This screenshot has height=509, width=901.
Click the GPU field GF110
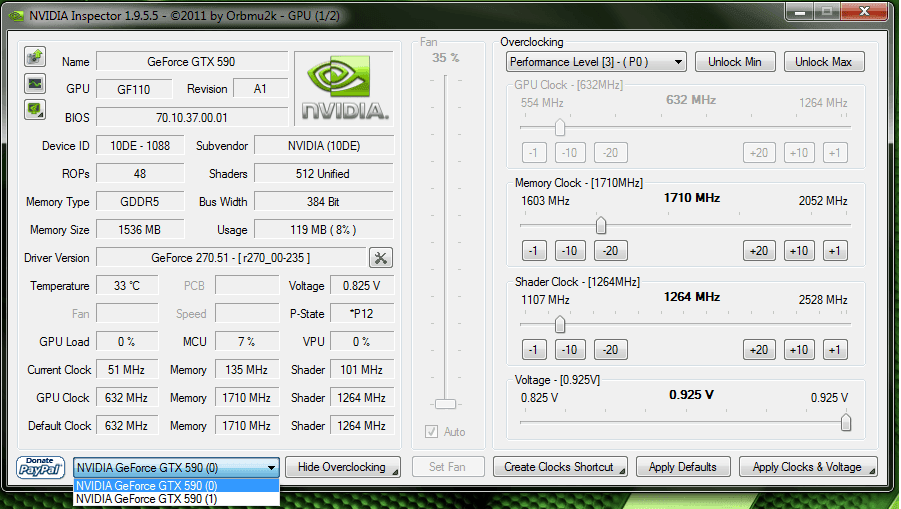(x=134, y=90)
